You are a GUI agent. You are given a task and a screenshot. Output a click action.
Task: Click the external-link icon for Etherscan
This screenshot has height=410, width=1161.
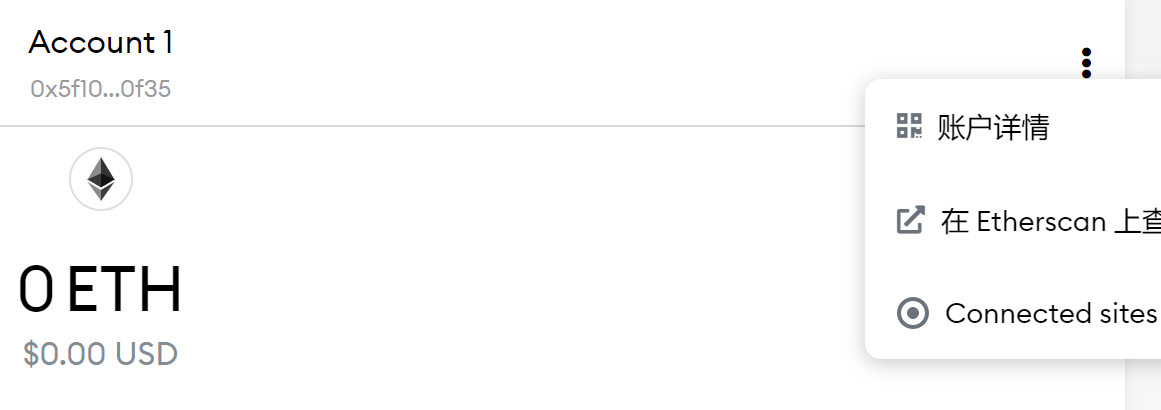tap(910, 220)
